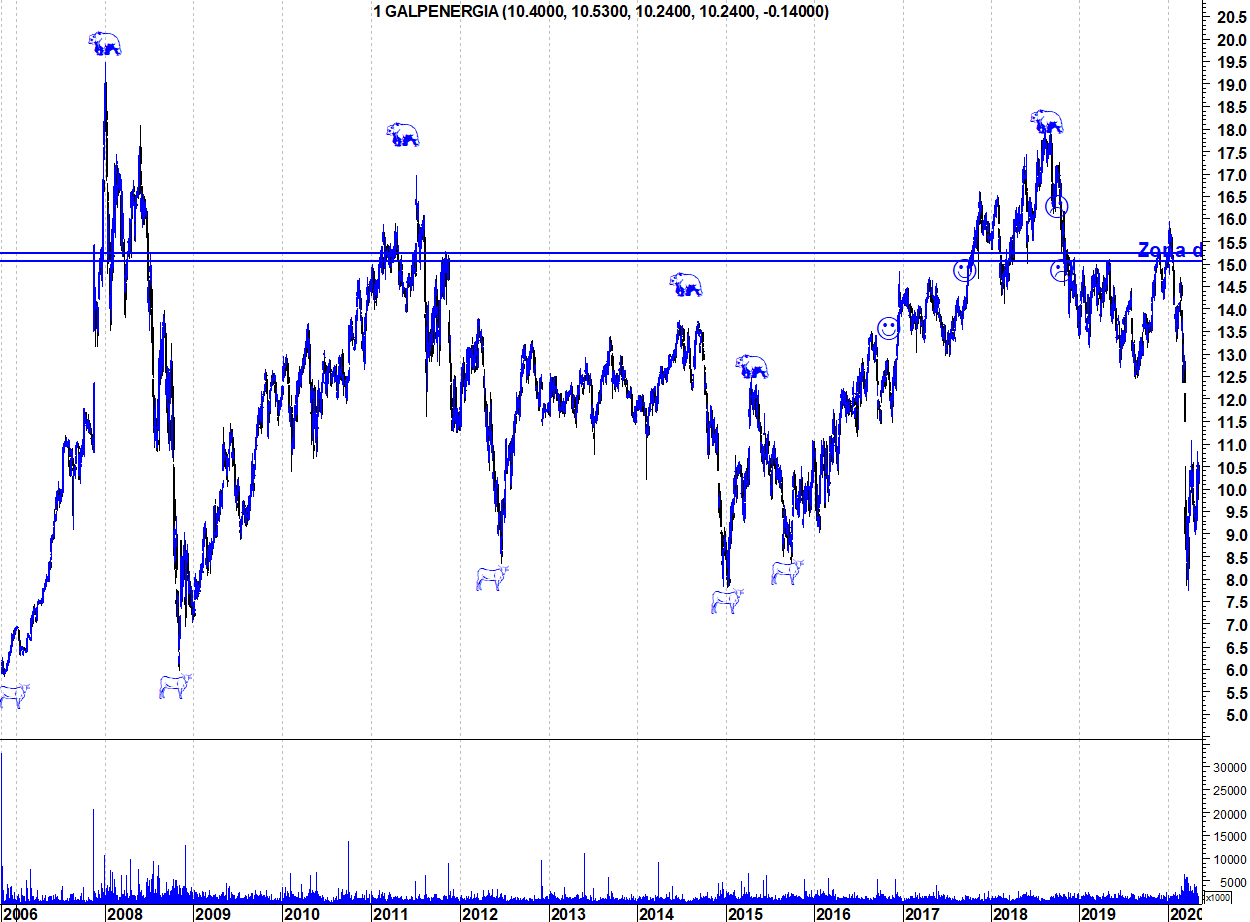Click the smiley face in mid-2017
Image resolution: width=1250 pixels, height=922 pixels.
point(964,270)
